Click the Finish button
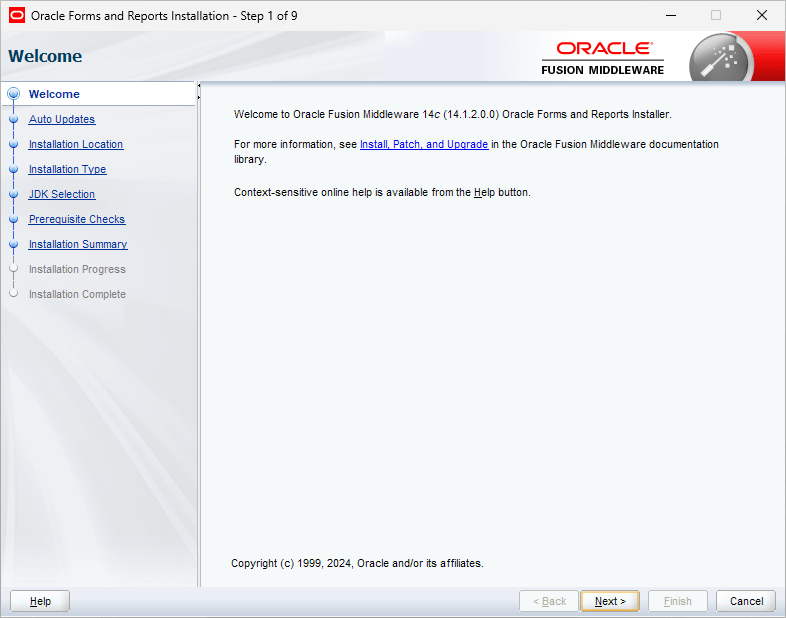Screen dimensions: 786x618 pyautogui.click(x=678, y=601)
